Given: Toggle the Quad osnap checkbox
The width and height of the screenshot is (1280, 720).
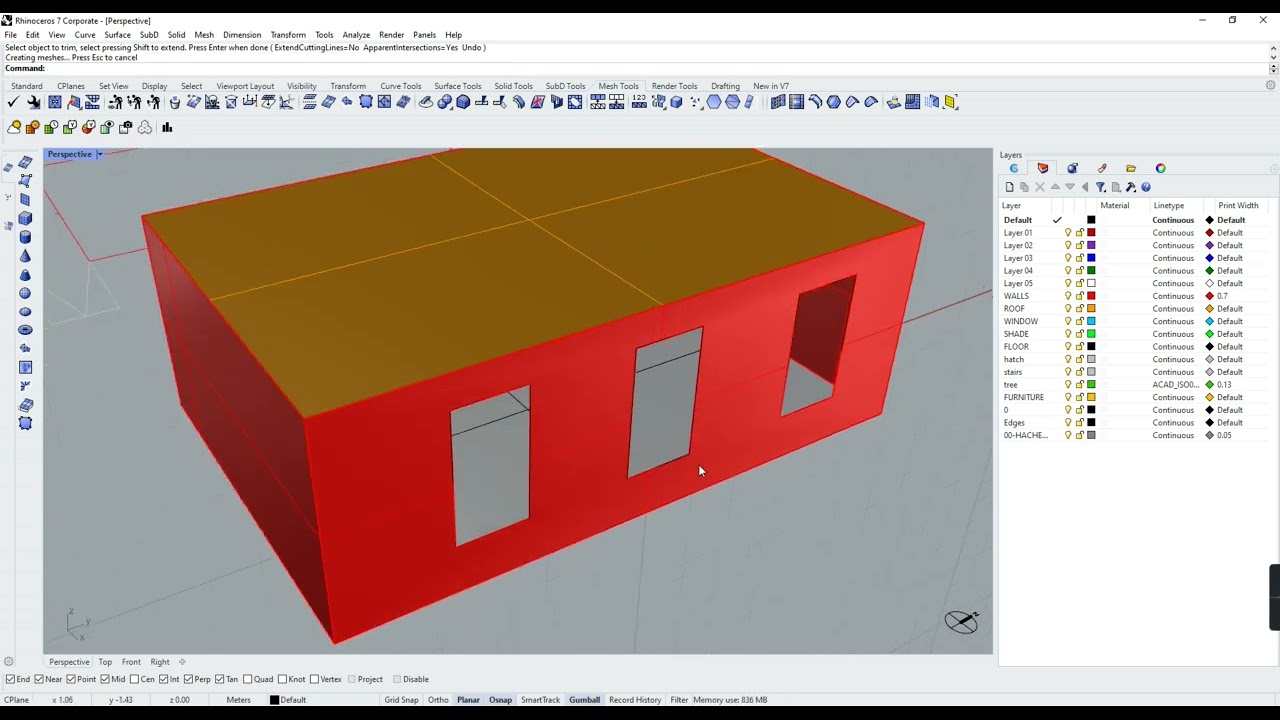Looking at the screenshot, I should [248, 679].
